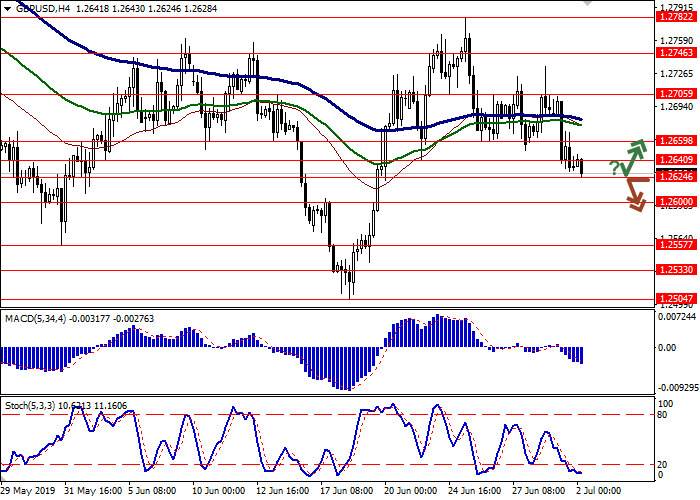Click the green question mark beside the arrows
This screenshot has width=700, height=500.
(x=612, y=168)
